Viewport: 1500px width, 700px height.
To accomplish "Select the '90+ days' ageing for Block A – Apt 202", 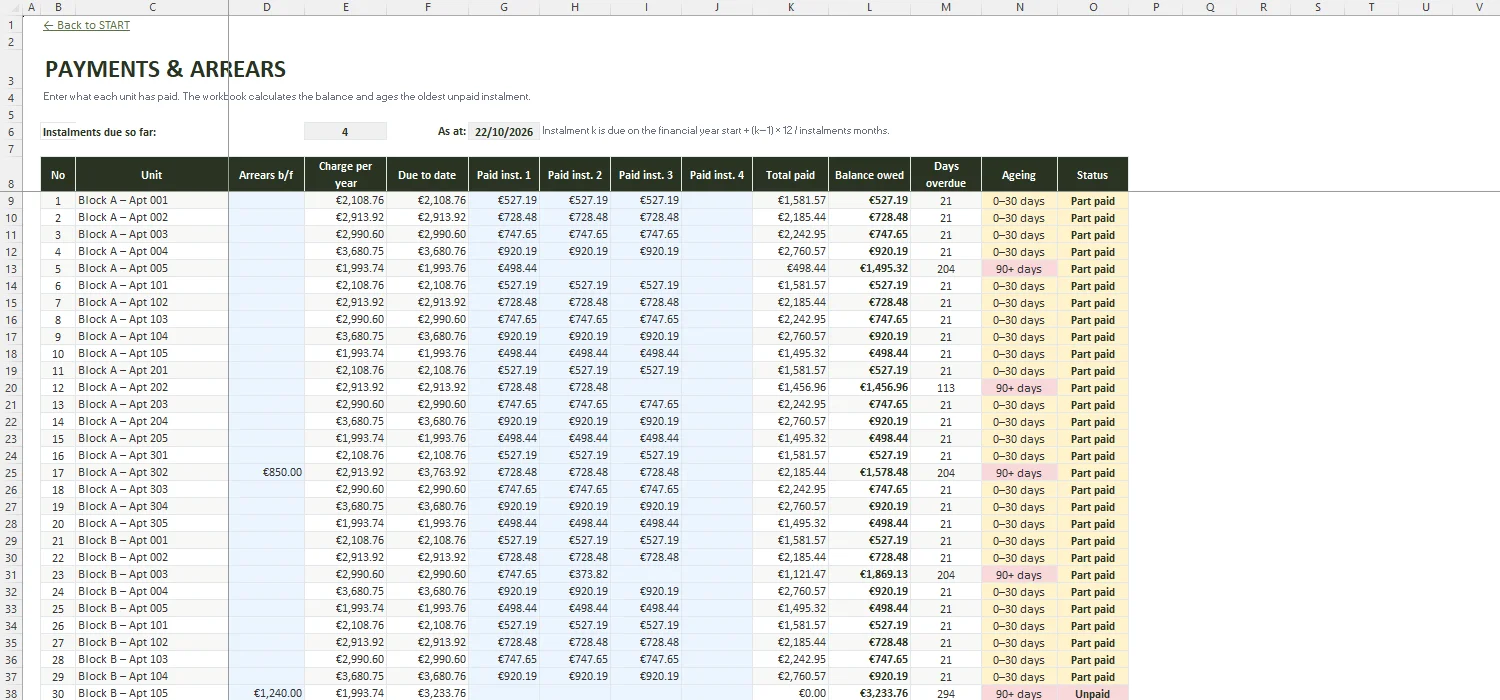I will point(1019,388).
